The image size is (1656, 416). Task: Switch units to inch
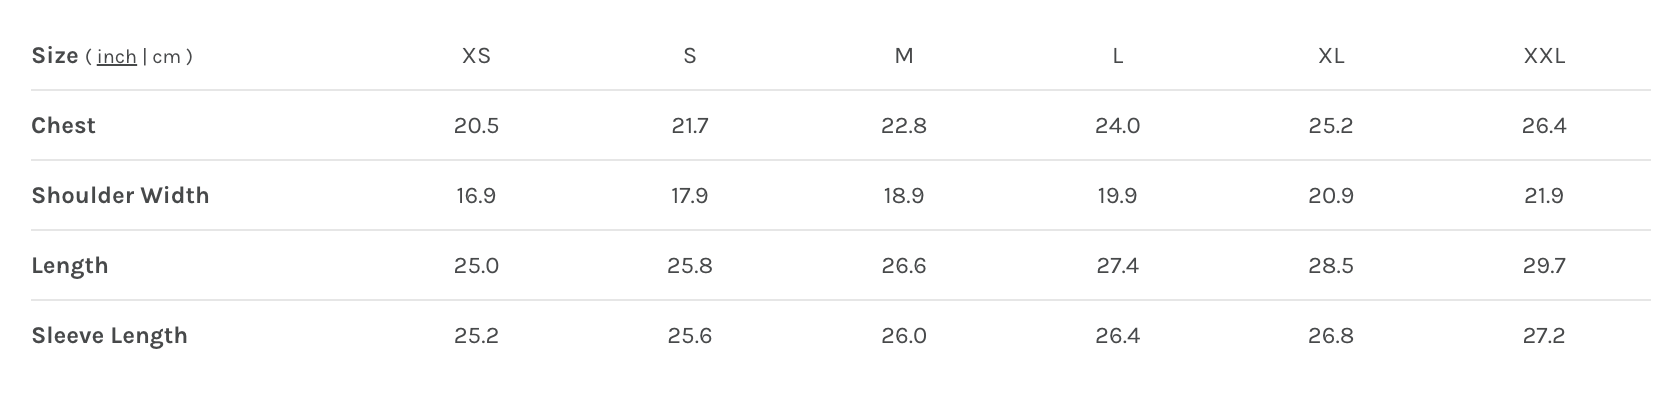coord(116,57)
